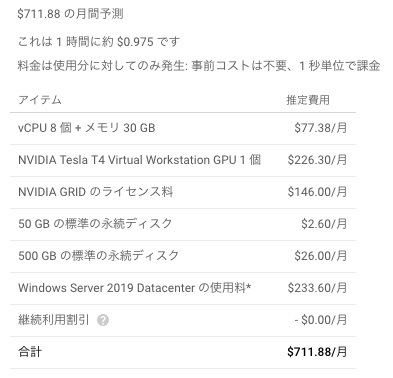The image size is (393, 378).
Task: Select the NVIDIA GRID のライセンス料 row
Action: click(x=183, y=192)
